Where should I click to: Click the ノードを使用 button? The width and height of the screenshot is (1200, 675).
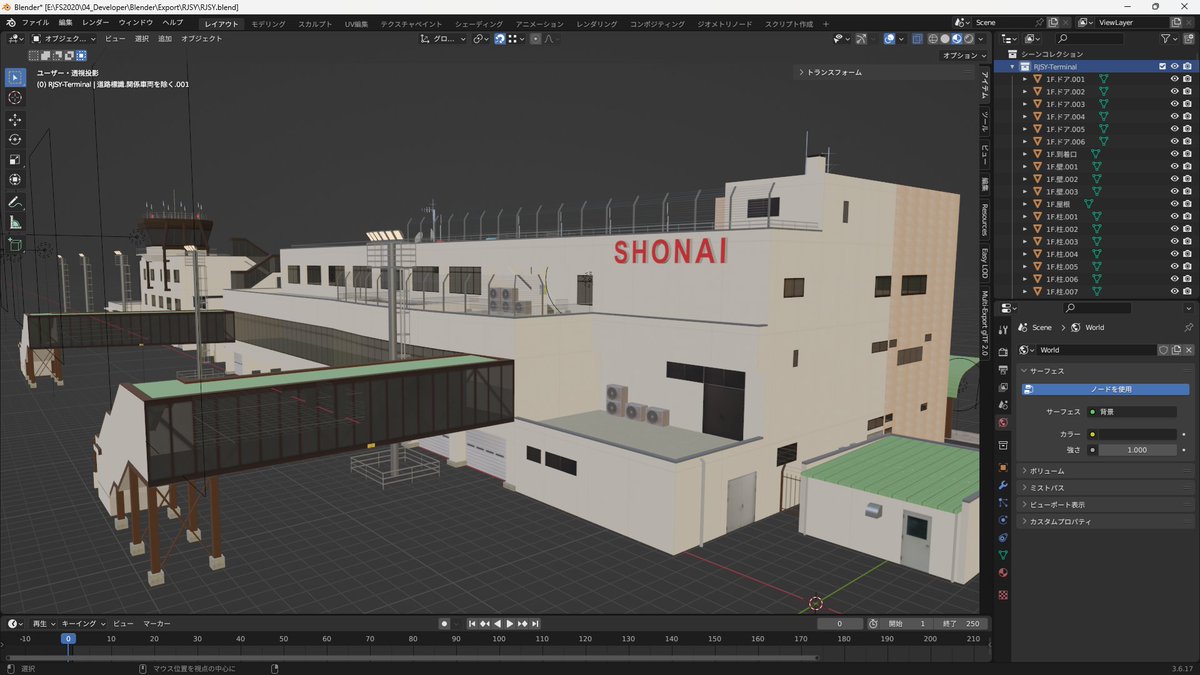tap(1105, 389)
